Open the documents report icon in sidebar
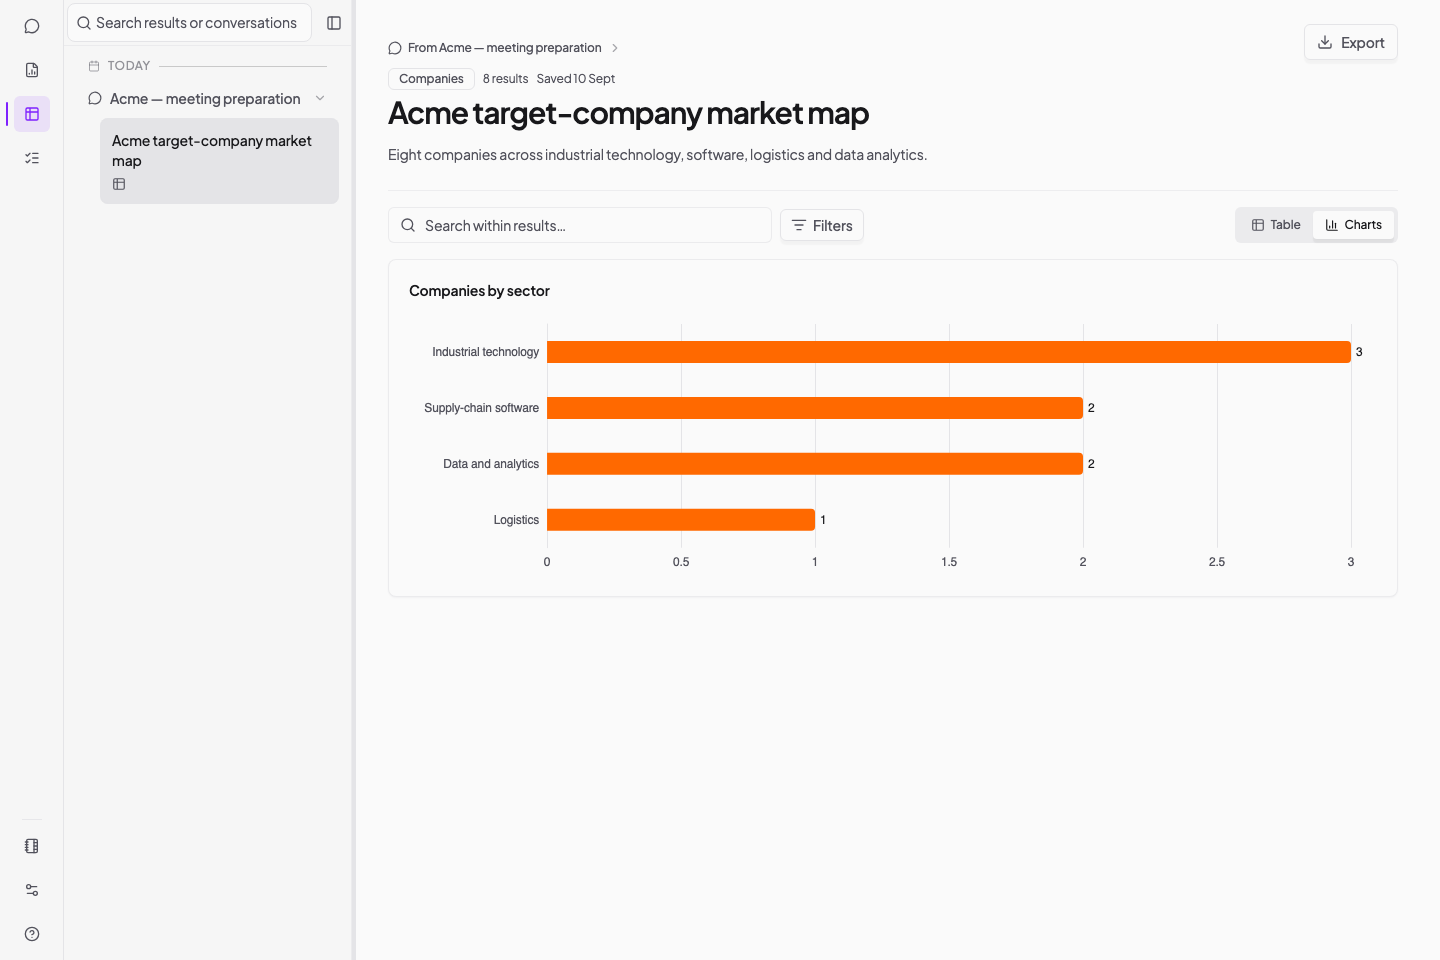 click(32, 70)
